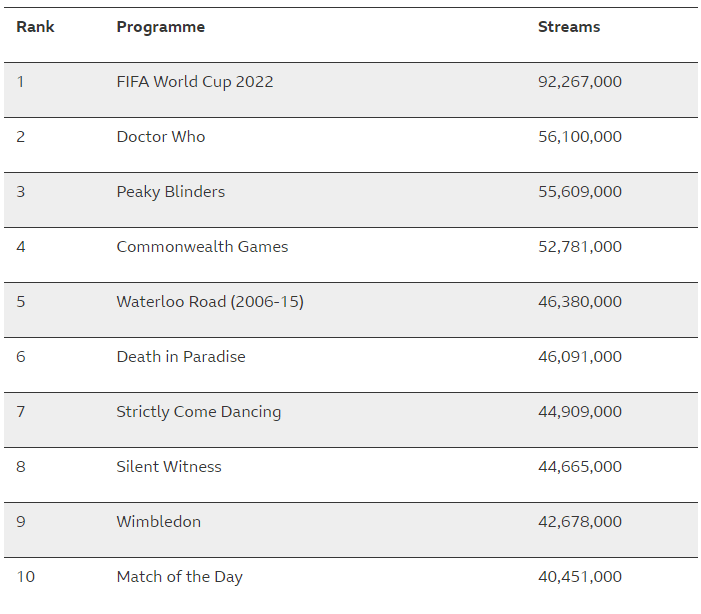Click the Death in Paradise entry
Image resolution: width=701 pixels, height=614 pixels.
[180, 357]
